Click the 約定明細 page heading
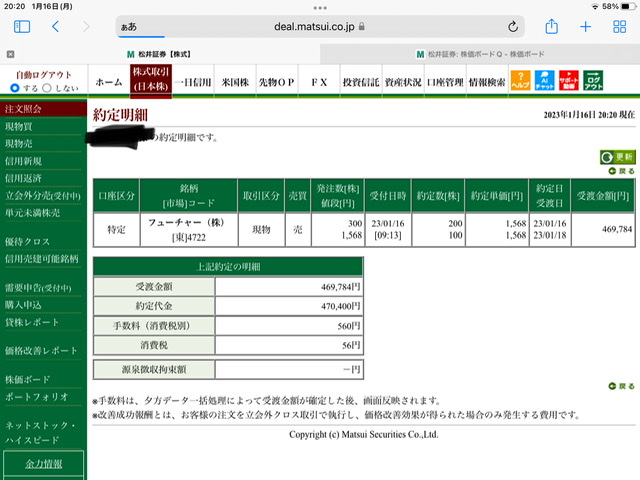This screenshot has height=480, width=640. pos(120,115)
